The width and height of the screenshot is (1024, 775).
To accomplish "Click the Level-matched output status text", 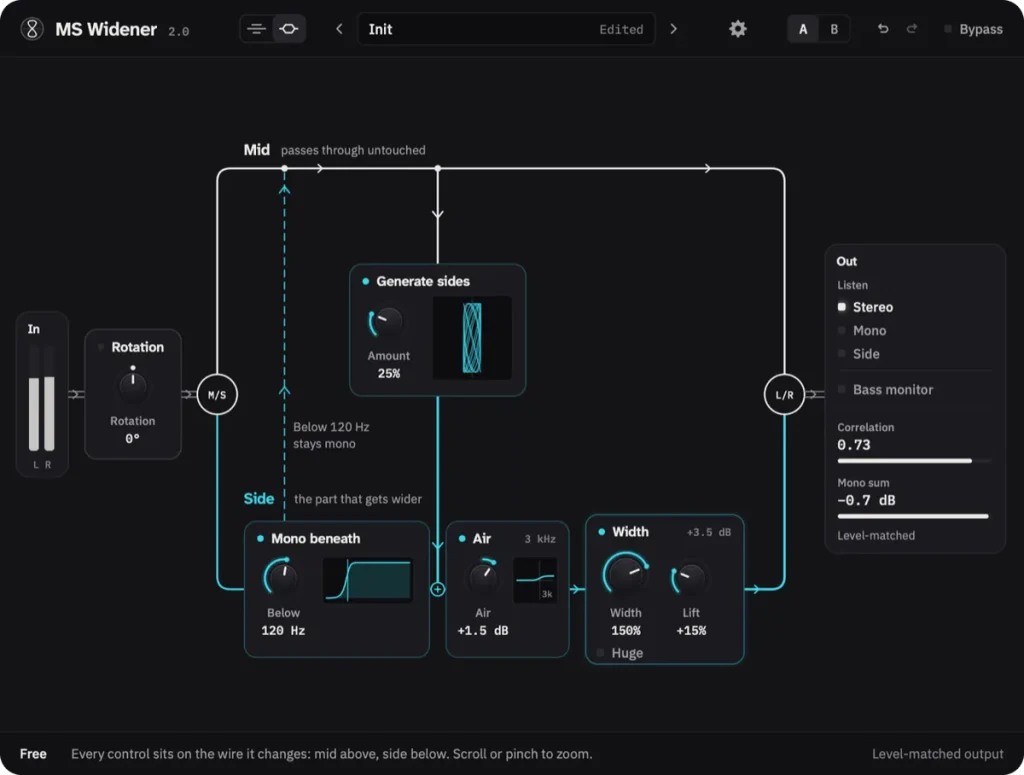I will tap(938, 753).
